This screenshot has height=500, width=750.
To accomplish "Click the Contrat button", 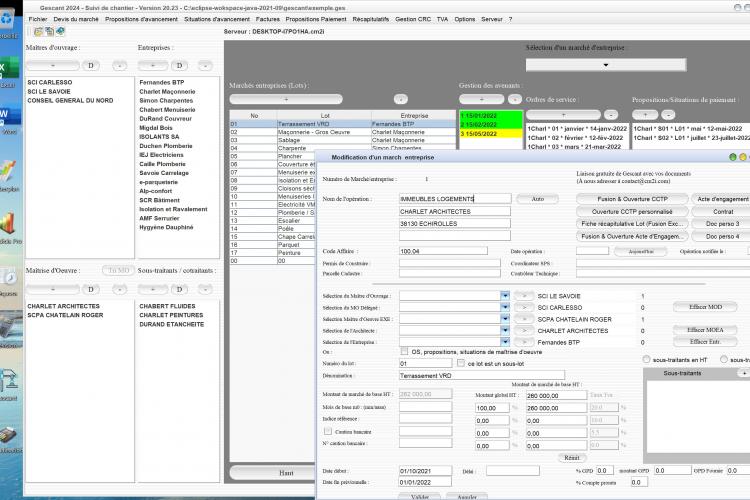I will (x=723, y=211).
